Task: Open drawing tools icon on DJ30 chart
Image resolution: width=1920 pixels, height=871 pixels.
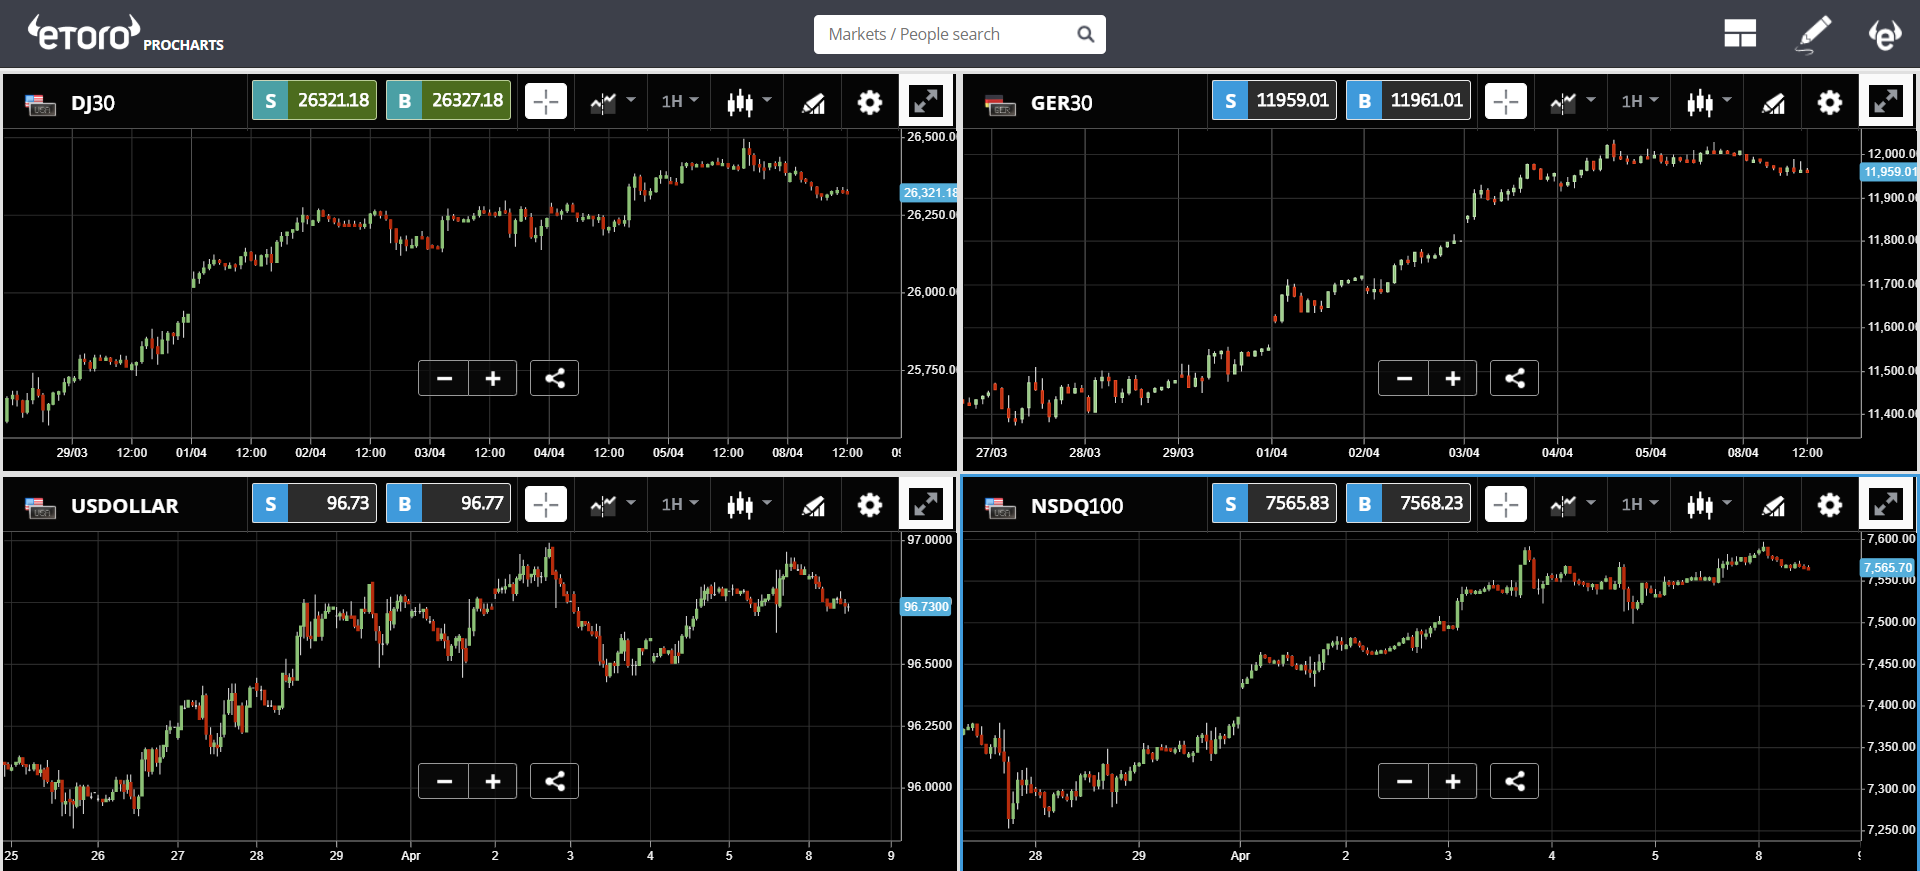Action: tap(813, 102)
